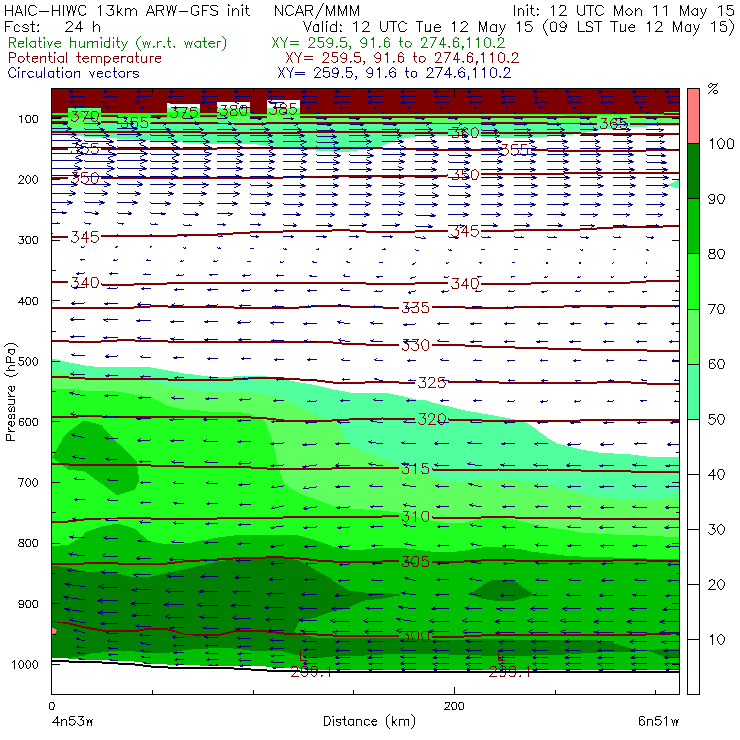Click the '6n51w' end location label
The image size is (740, 740).
click(658, 721)
